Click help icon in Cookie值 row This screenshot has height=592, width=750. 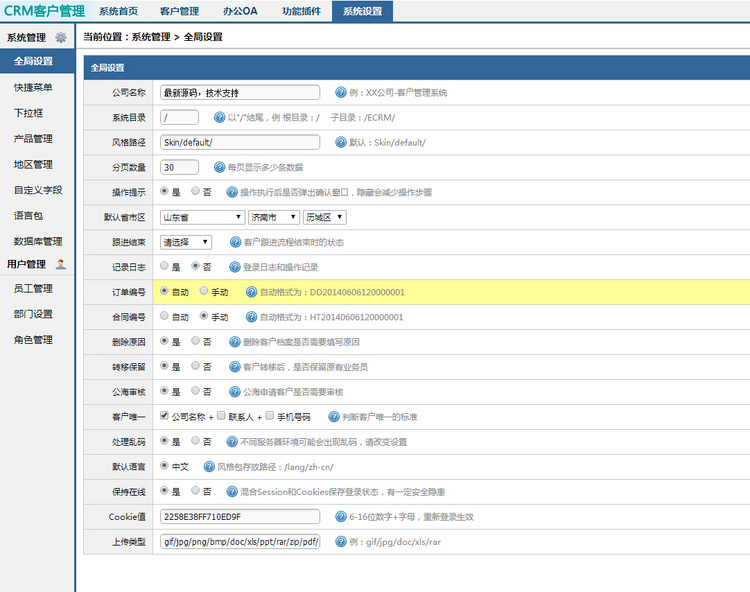coord(341,516)
